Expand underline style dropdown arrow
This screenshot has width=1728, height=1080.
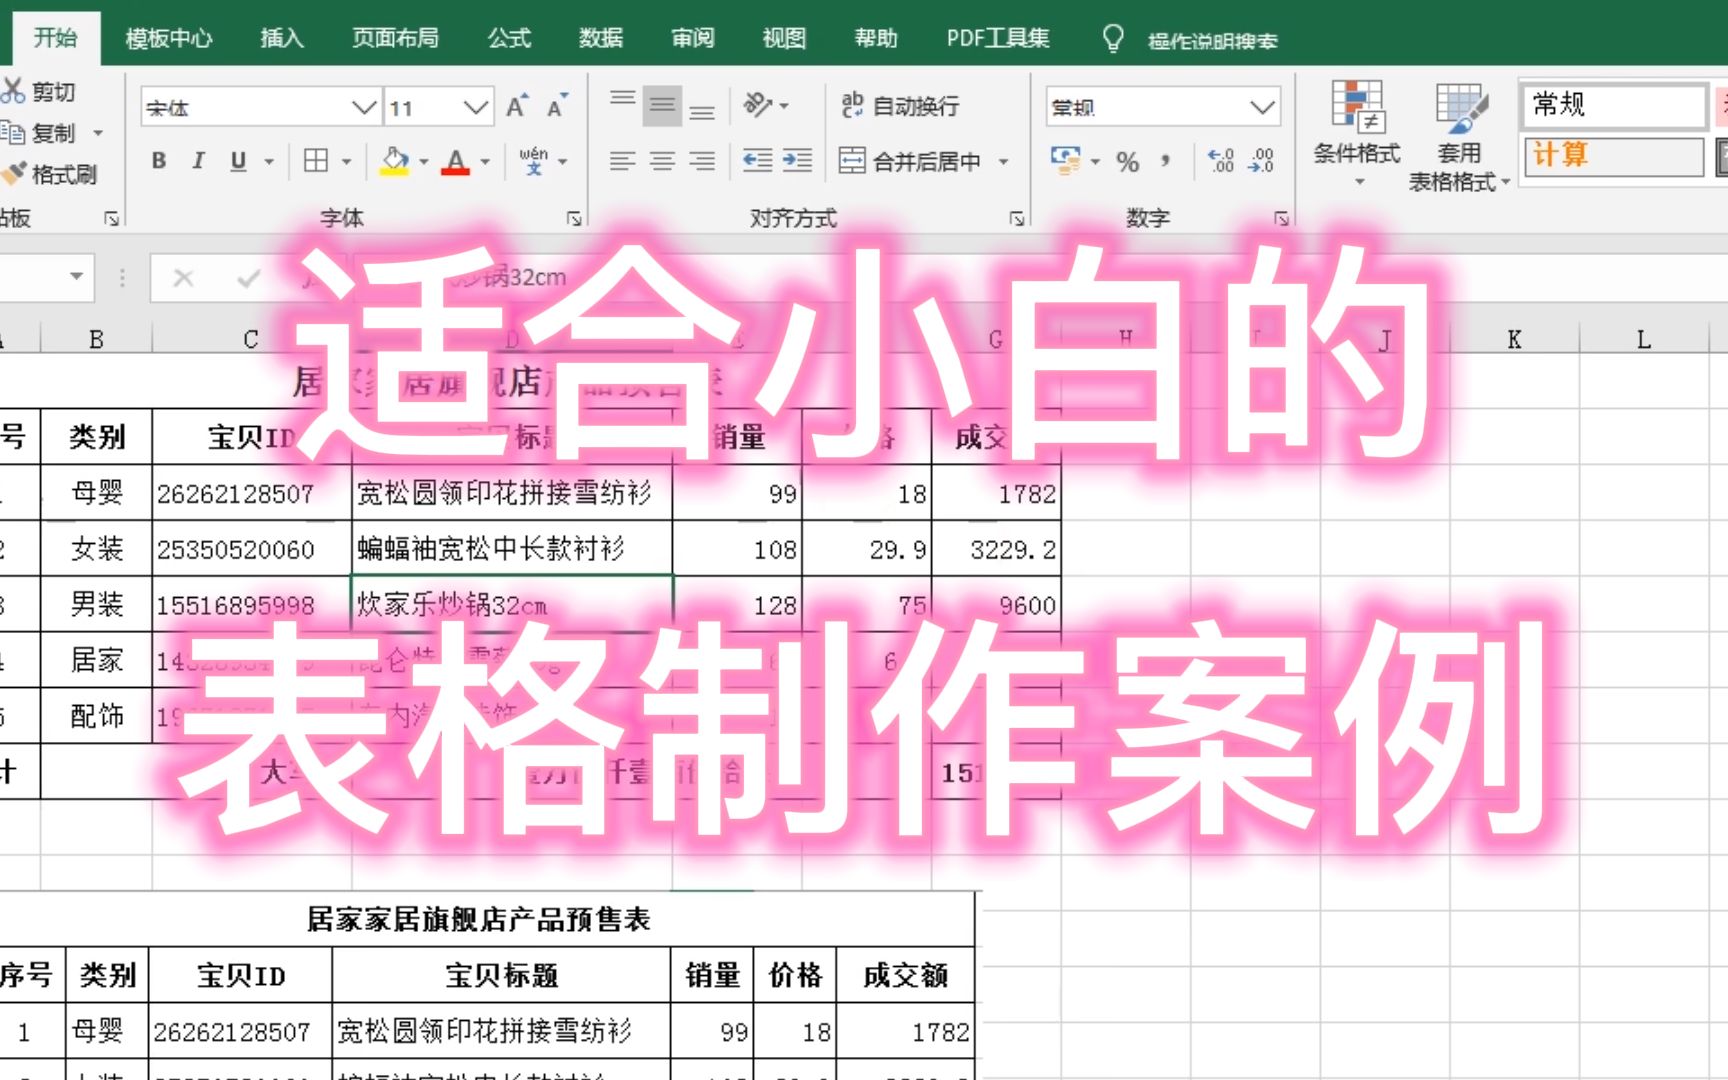tap(269, 161)
